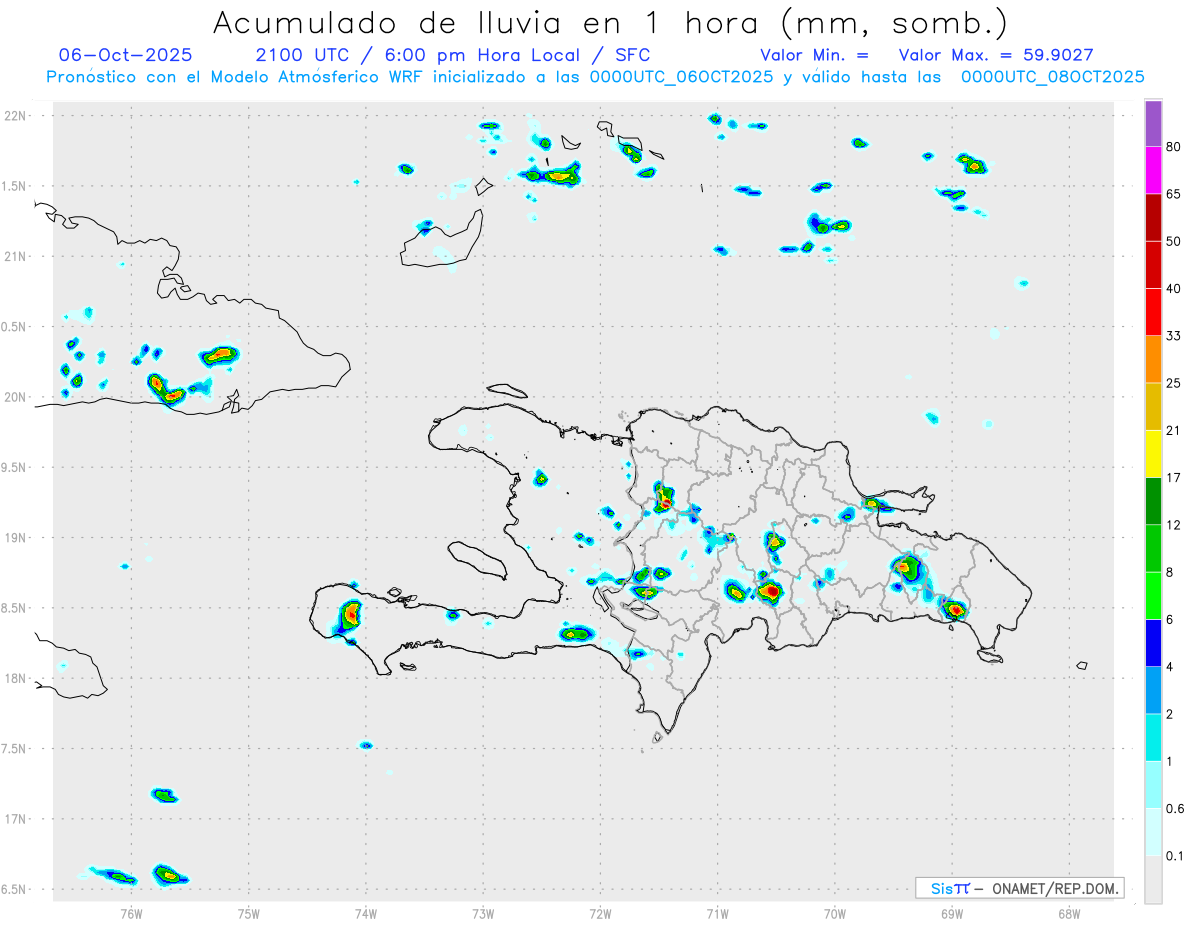
Task: Click the 68W longitude label
Action: coord(1069,914)
